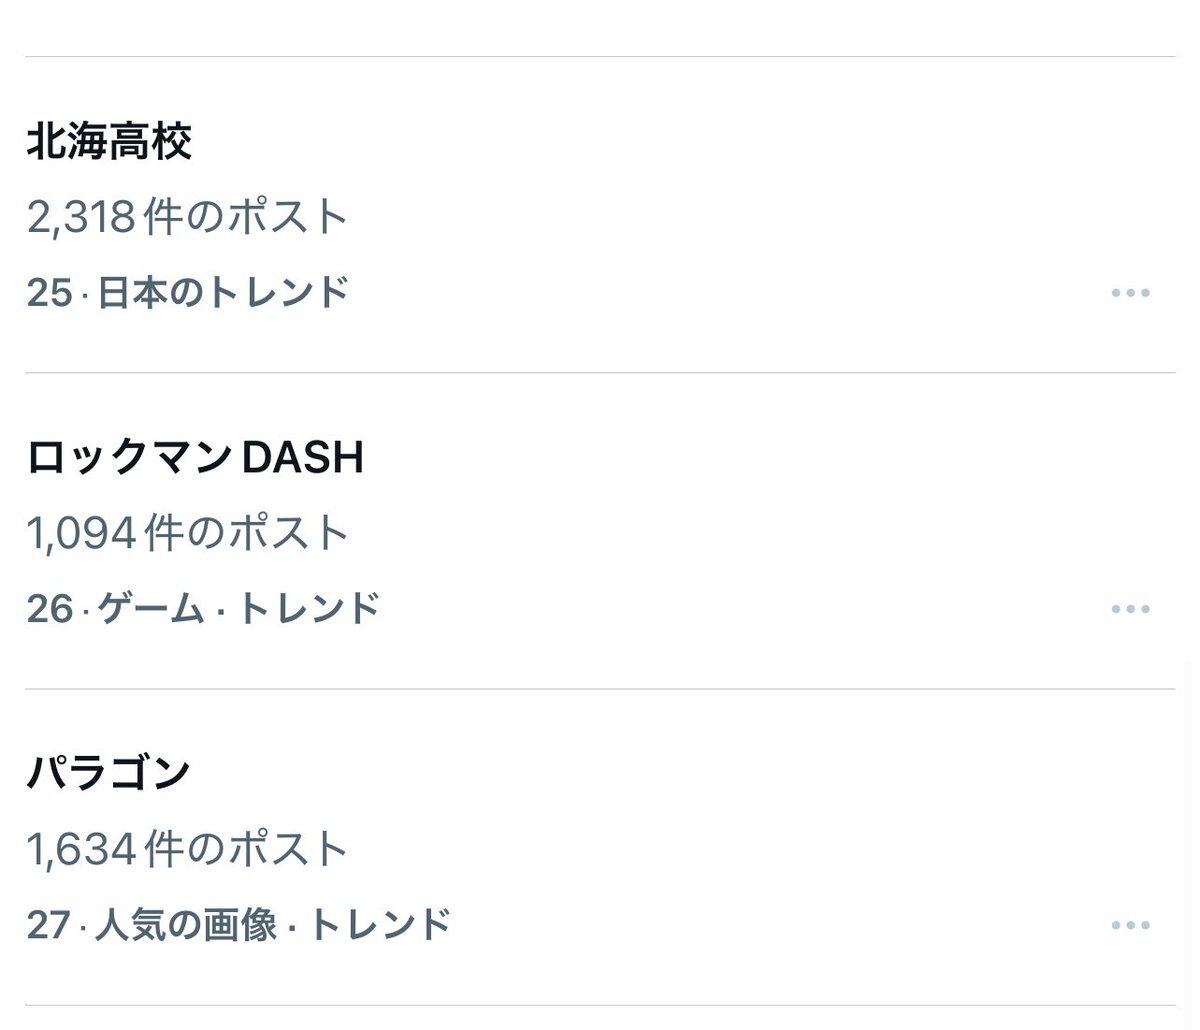The image size is (1200, 1030).
Task: Click the 人気の画像 category label
Action: tap(186, 925)
